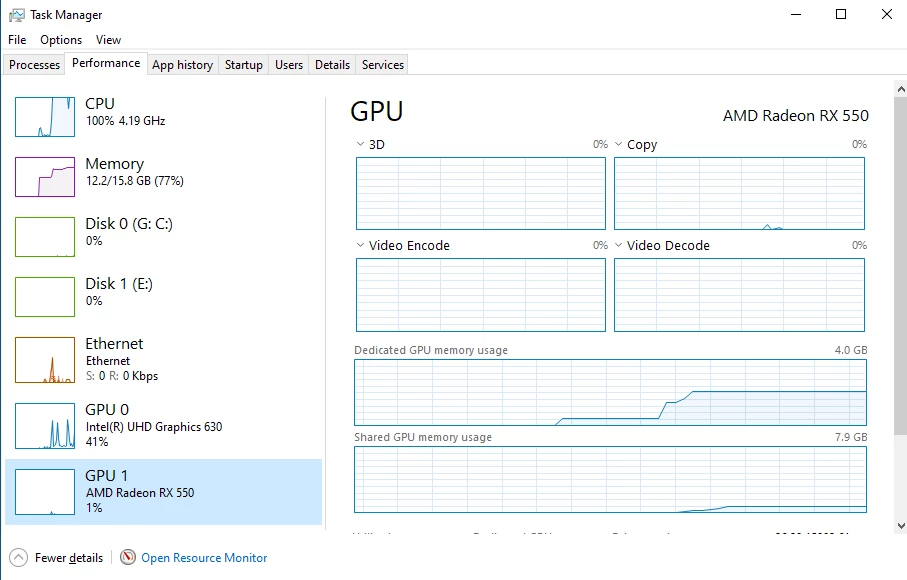Click the scrollbar down arrow
907x580 pixels.
tap(901, 526)
